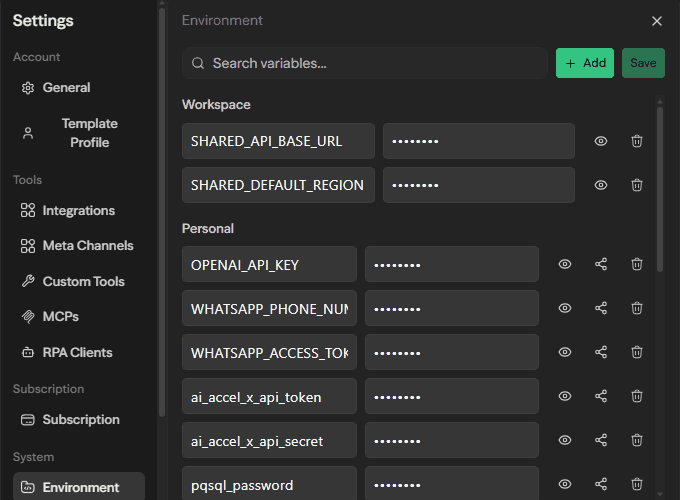
Task: Reveal the SHARED_DEFAULT_REGION value with eye icon
Action: [601, 185]
